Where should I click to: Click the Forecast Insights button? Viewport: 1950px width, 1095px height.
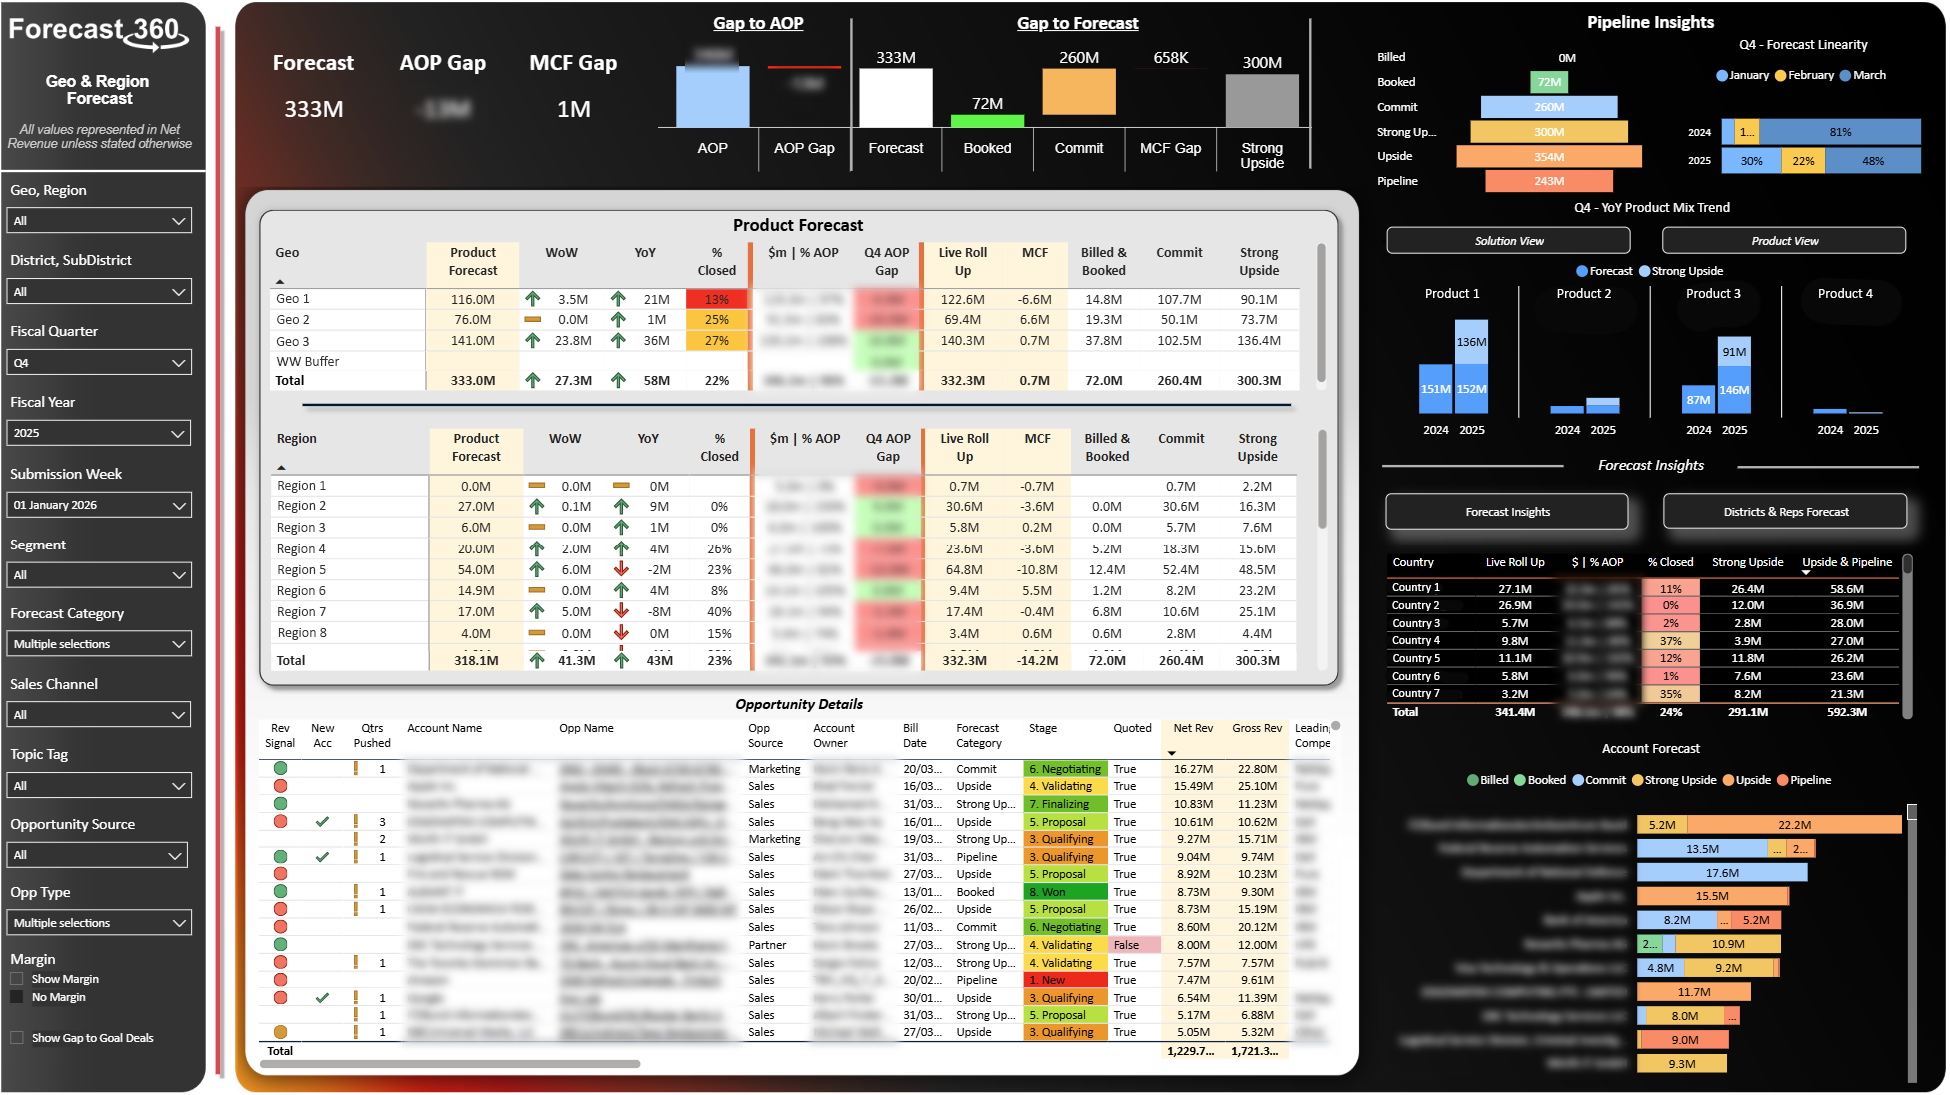1506,511
